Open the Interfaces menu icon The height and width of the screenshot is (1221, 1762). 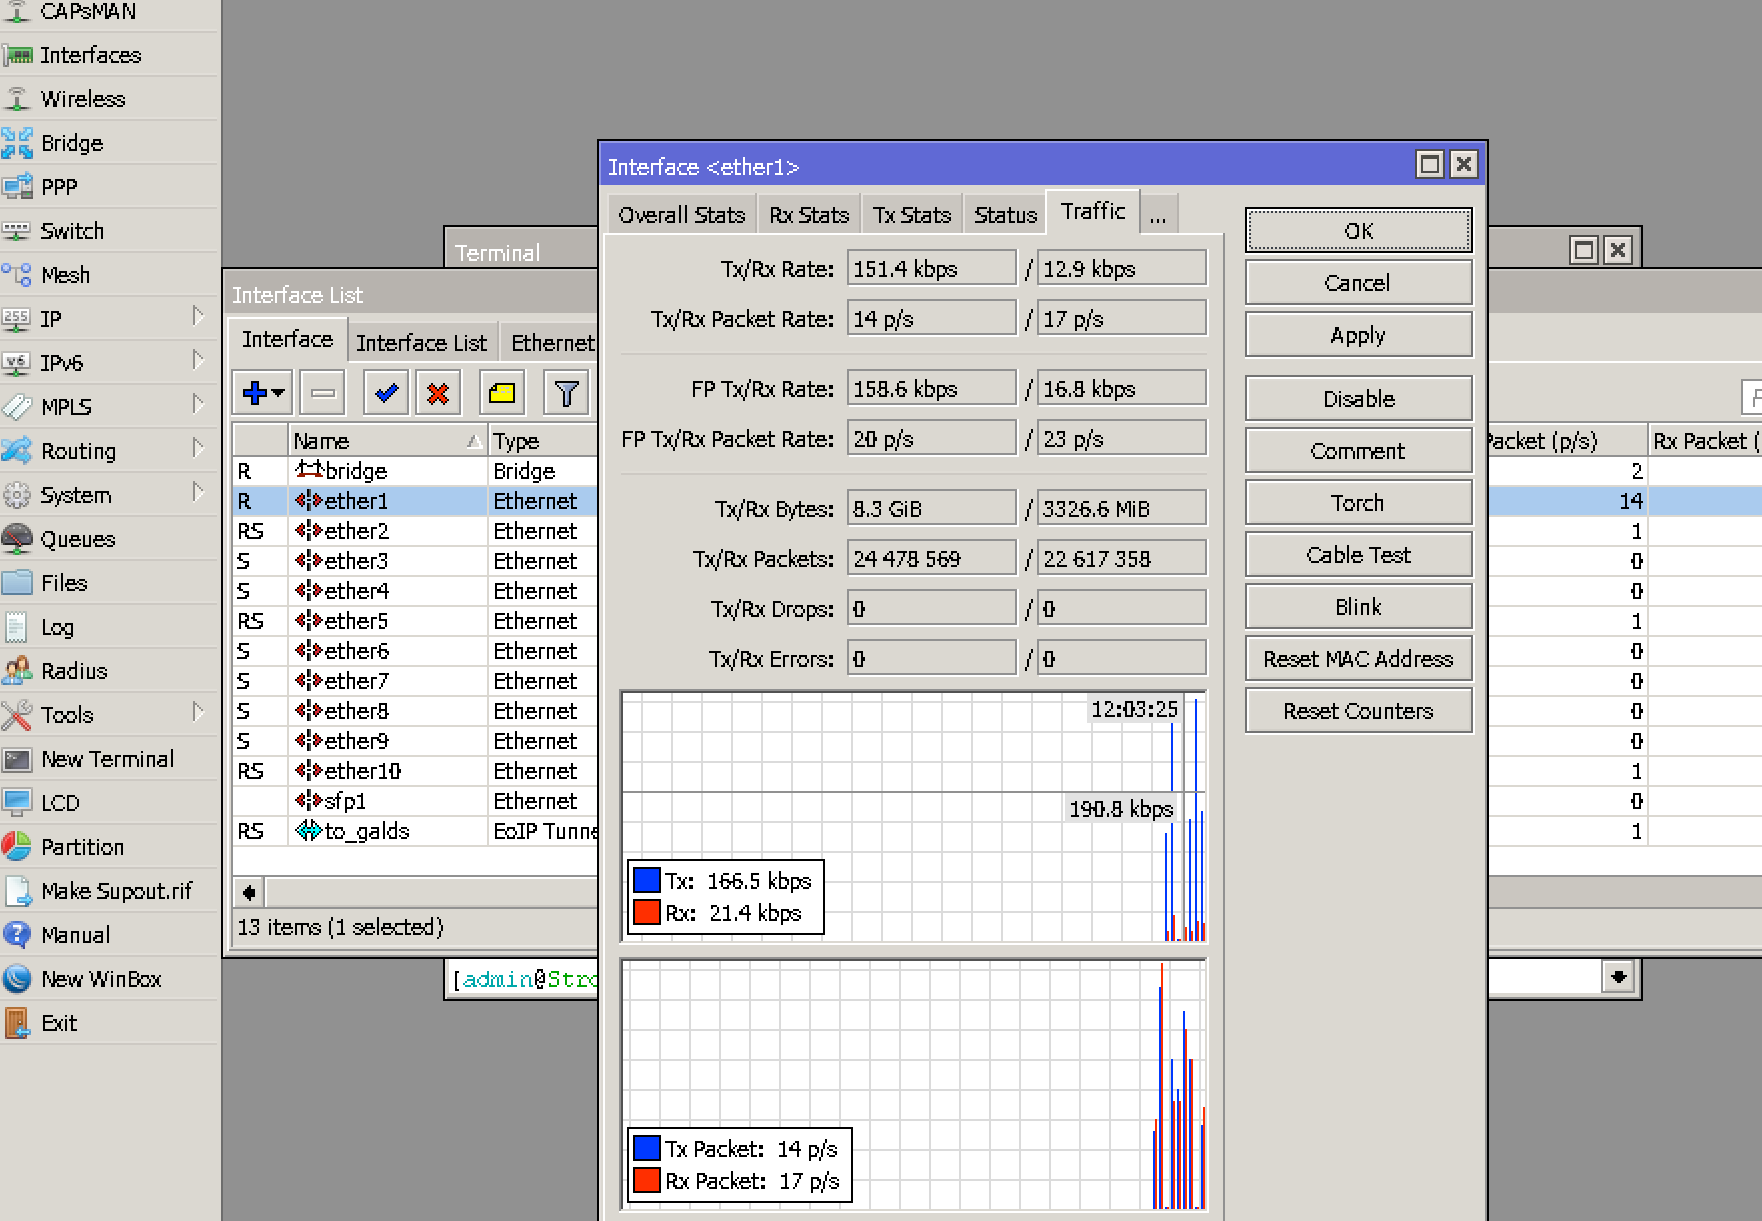click(17, 55)
